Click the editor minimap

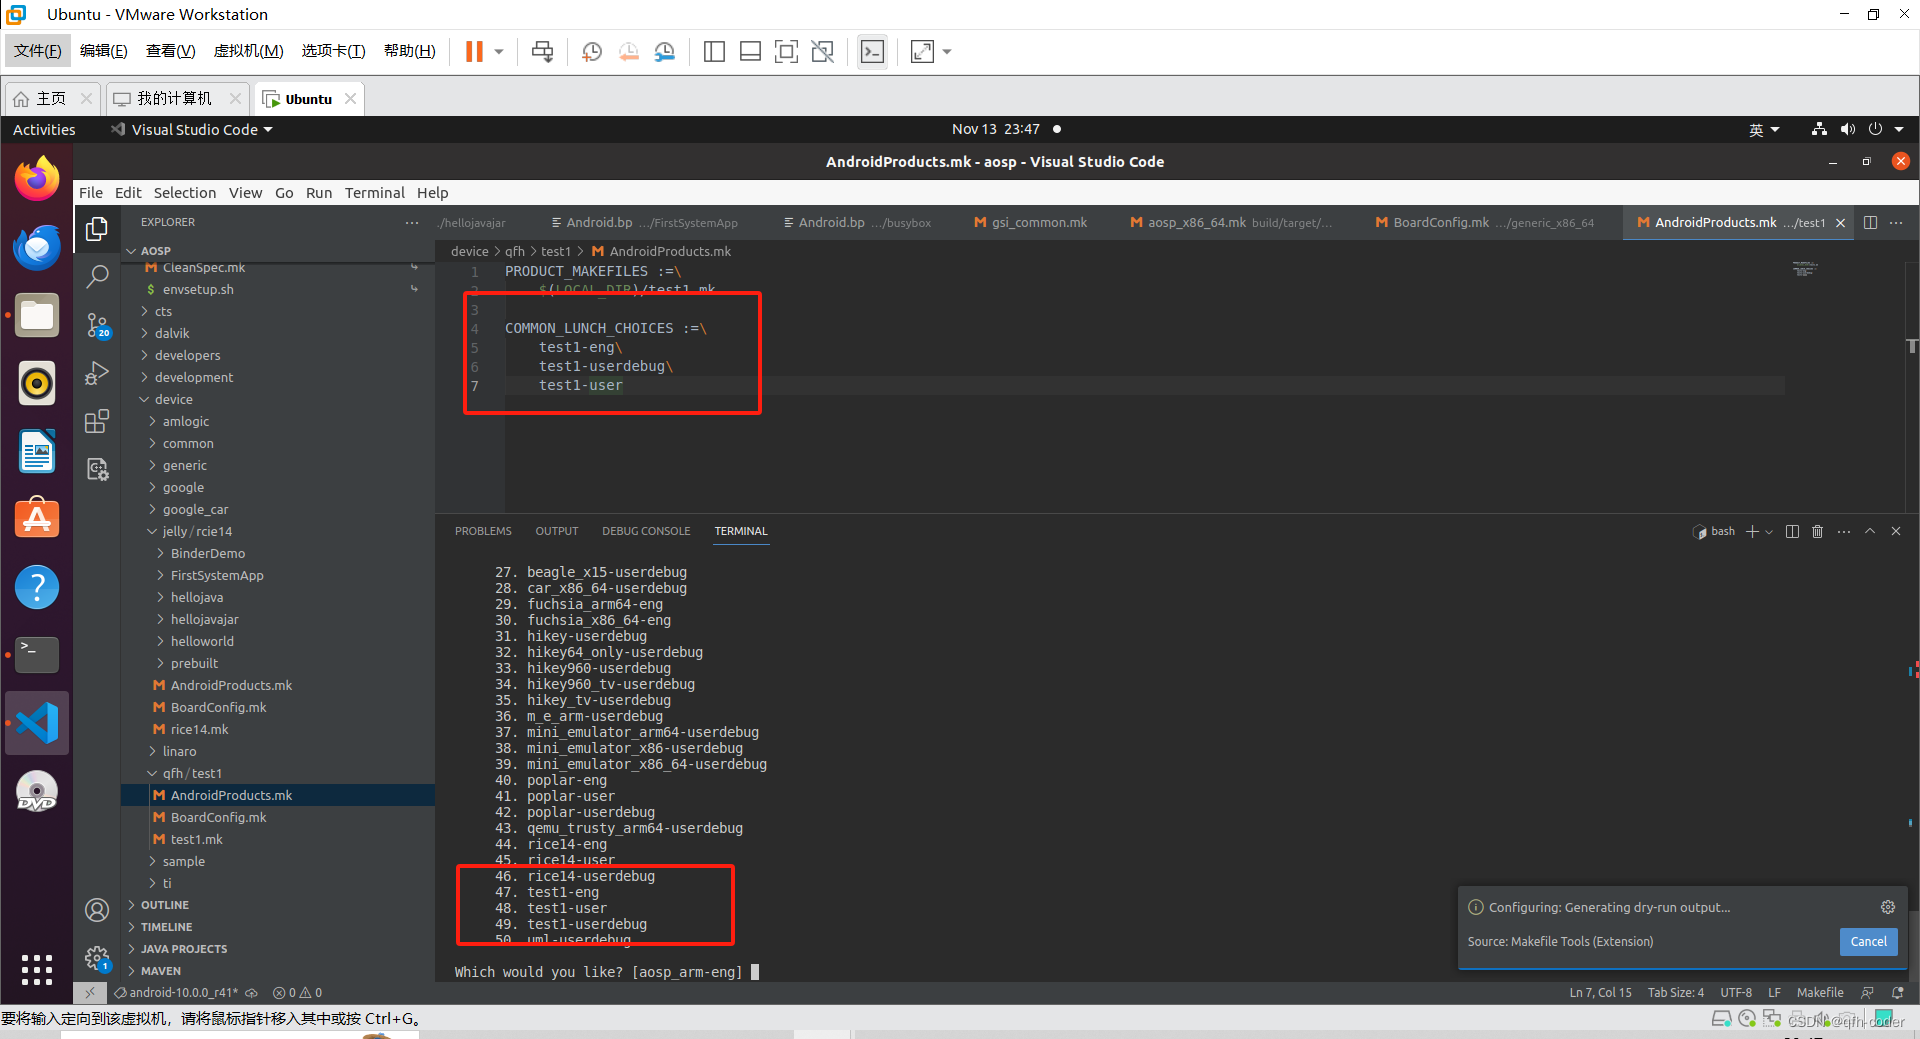(1805, 269)
